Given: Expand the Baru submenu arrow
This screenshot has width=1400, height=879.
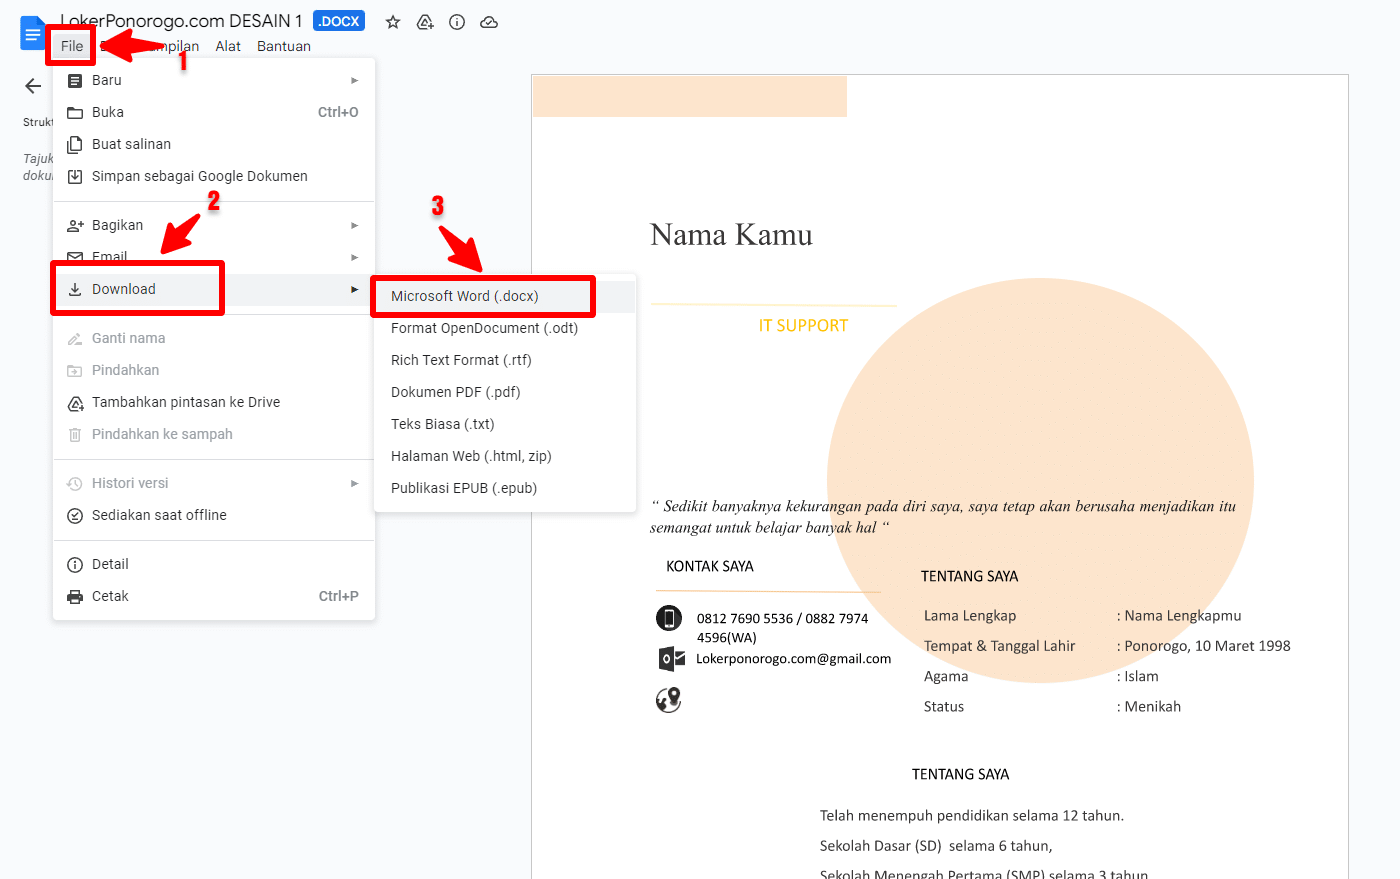Looking at the screenshot, I should (354, 80).
